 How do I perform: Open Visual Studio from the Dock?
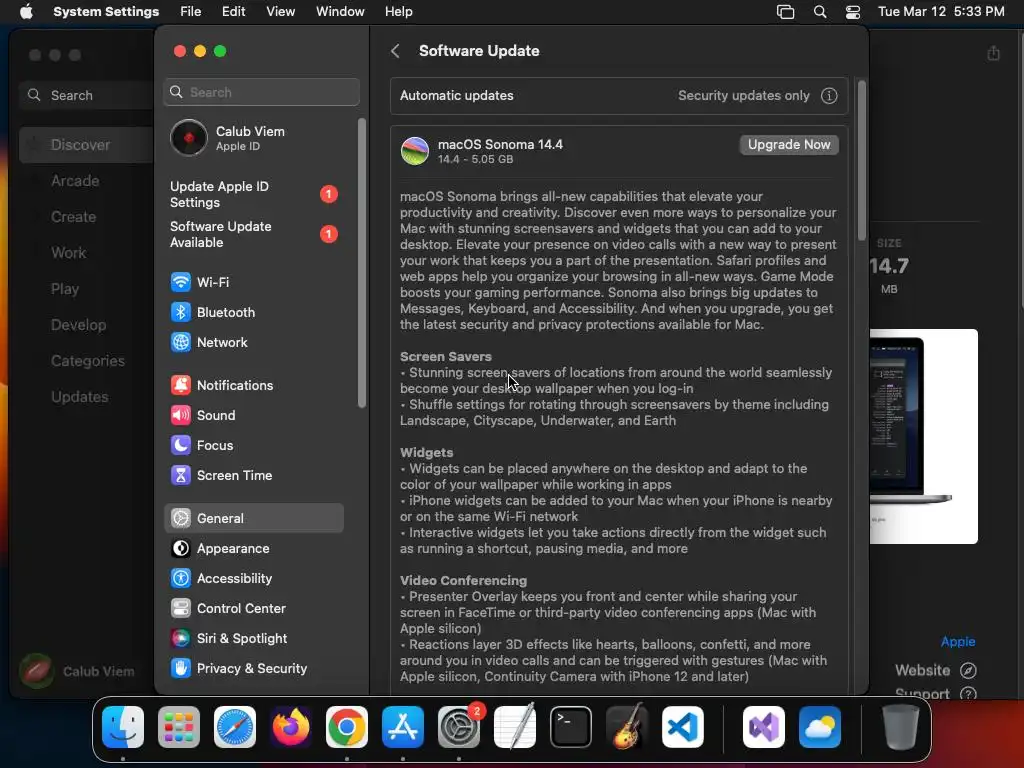pos(763,727)
